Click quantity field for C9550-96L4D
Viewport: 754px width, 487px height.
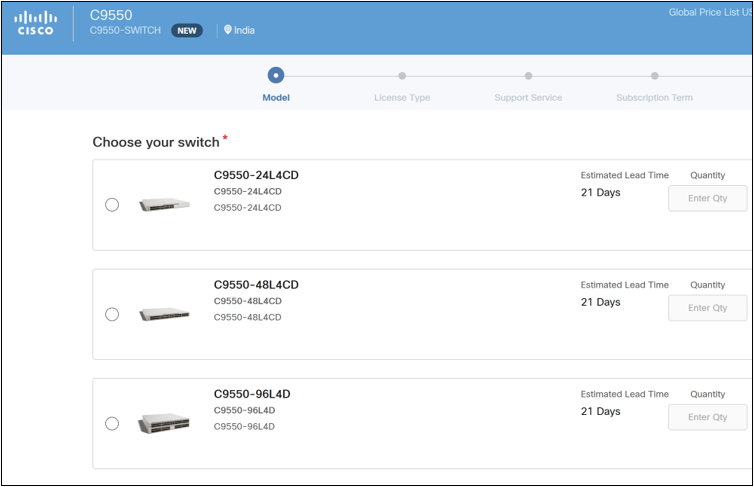point(707,417)
